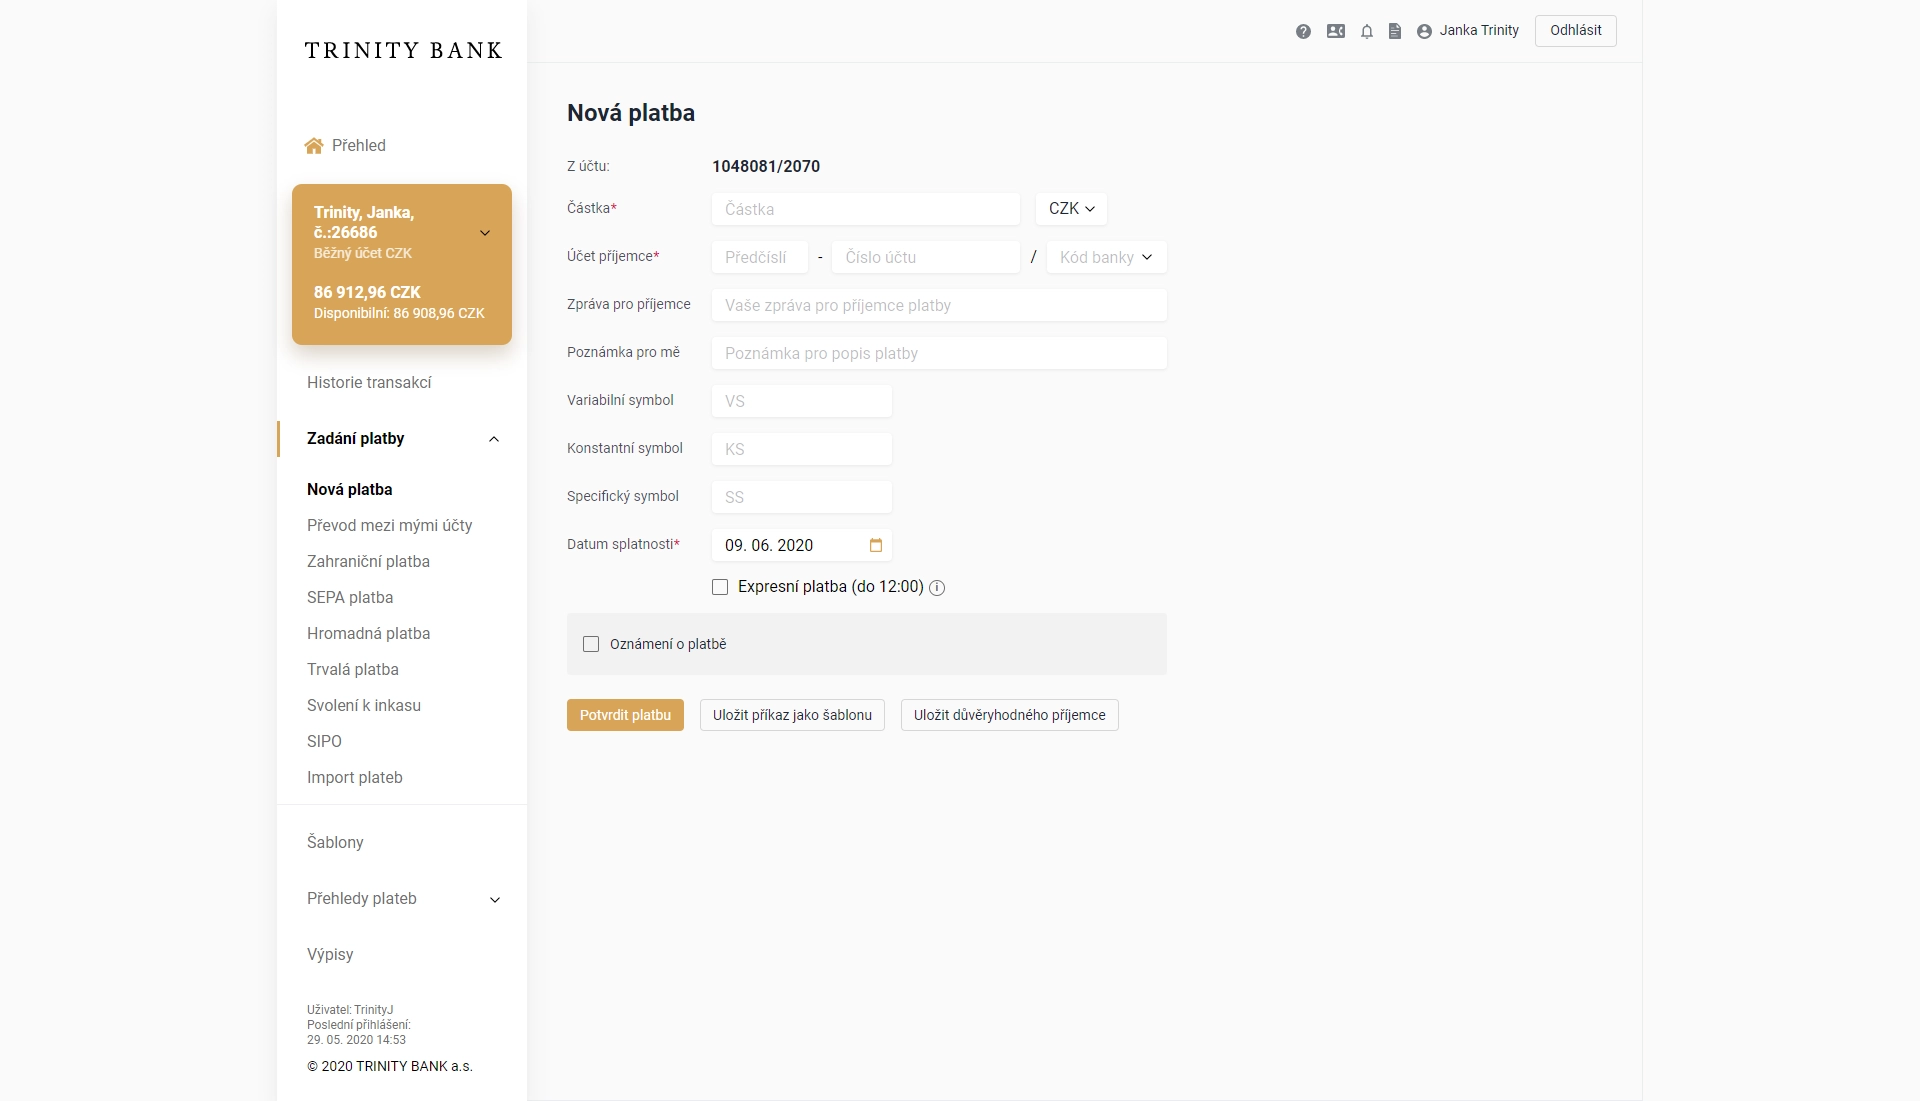Click the Potvrdit platbu button

tap(625, 715)
